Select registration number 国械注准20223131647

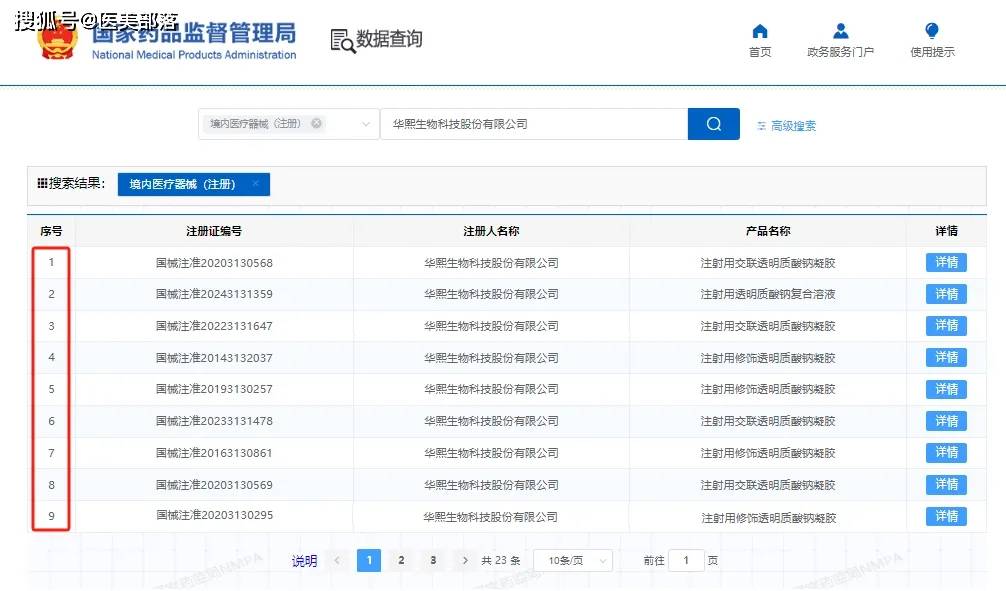click(214, 326)
